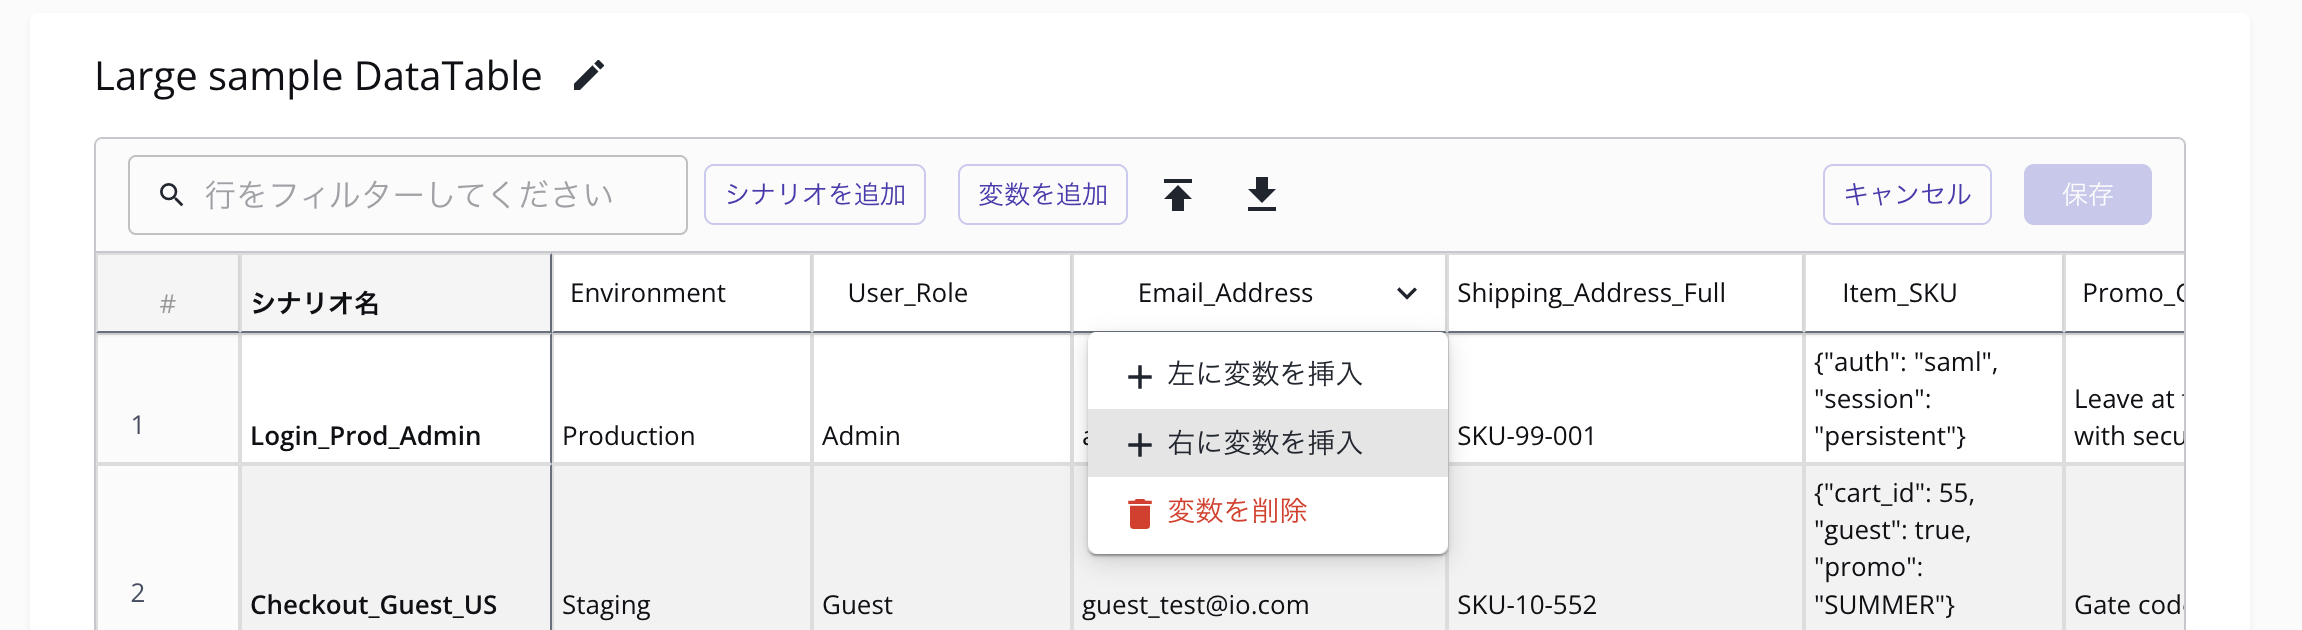Screen dimensions: 2302x630
Task: Click the red trash icon in the menu
Action: 1139,512
